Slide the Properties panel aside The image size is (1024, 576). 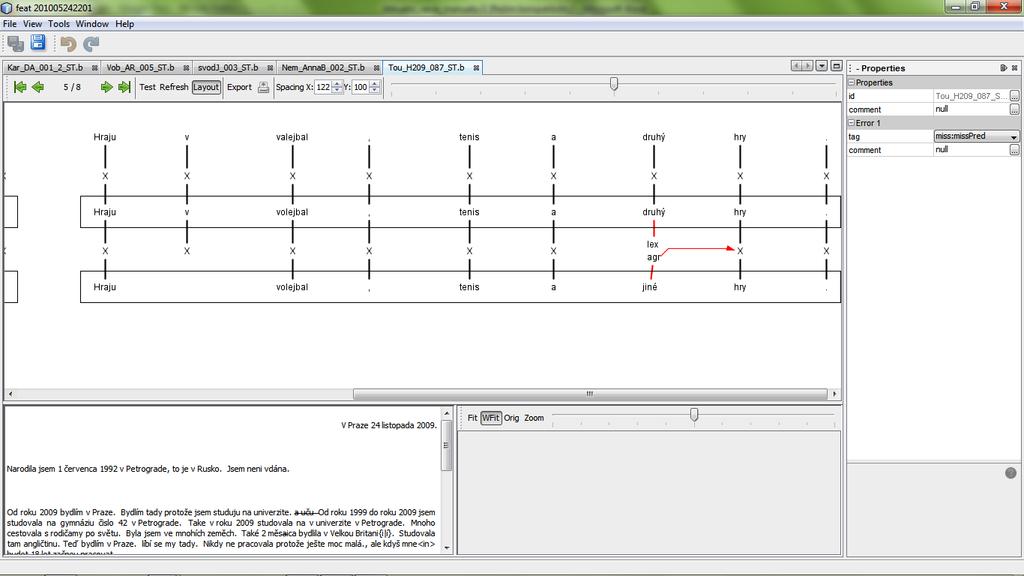coord(1003,68)
